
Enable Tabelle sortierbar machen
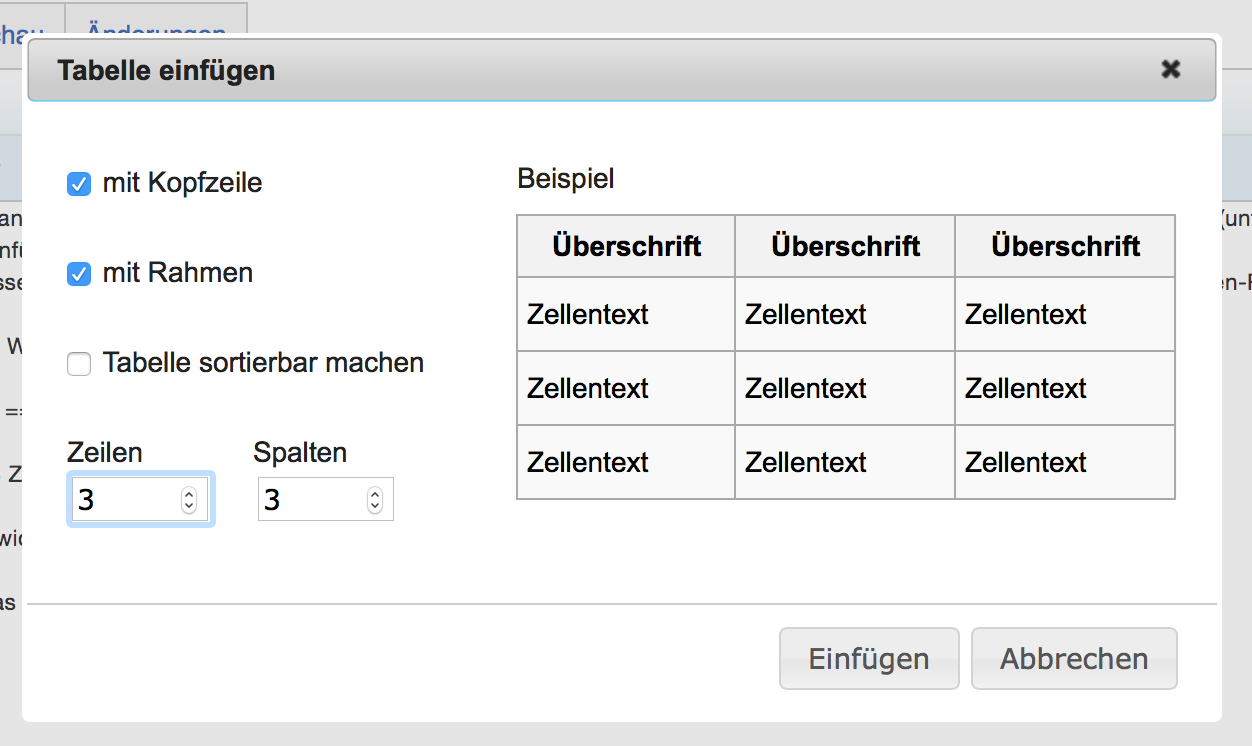(79, 364)
